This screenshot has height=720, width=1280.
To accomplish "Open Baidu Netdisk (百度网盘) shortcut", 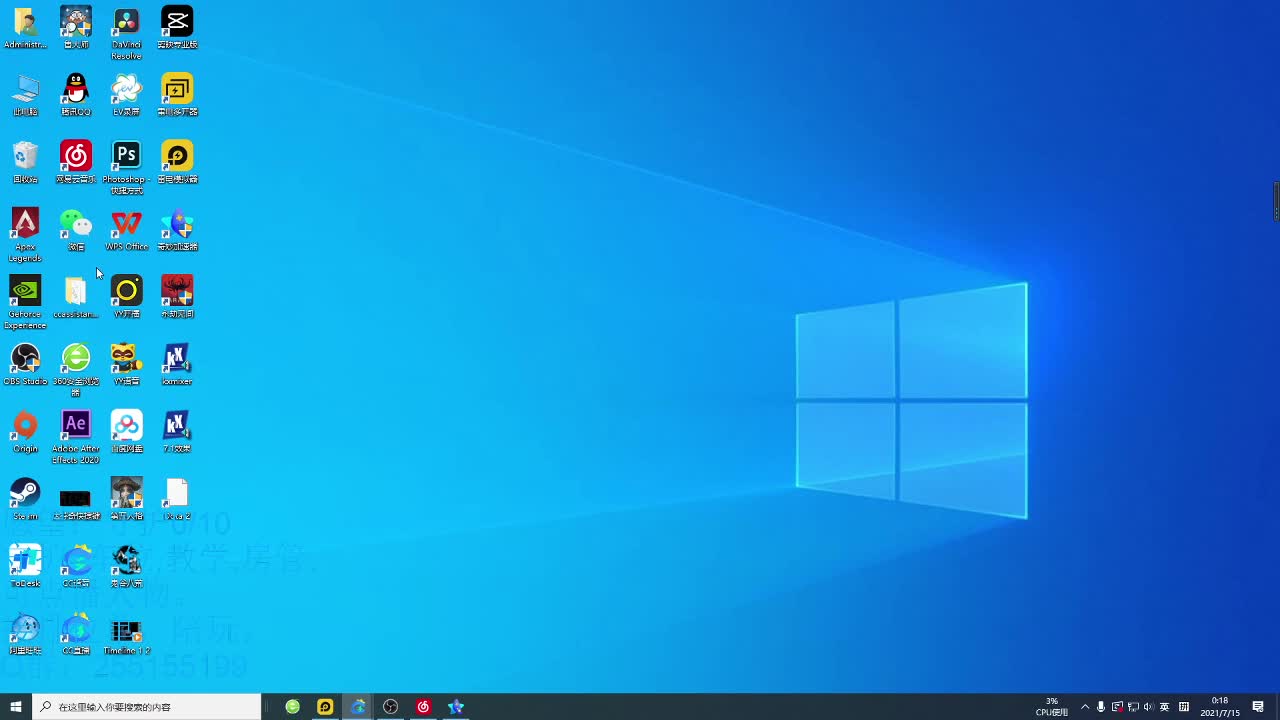I will tap(126, 431).
